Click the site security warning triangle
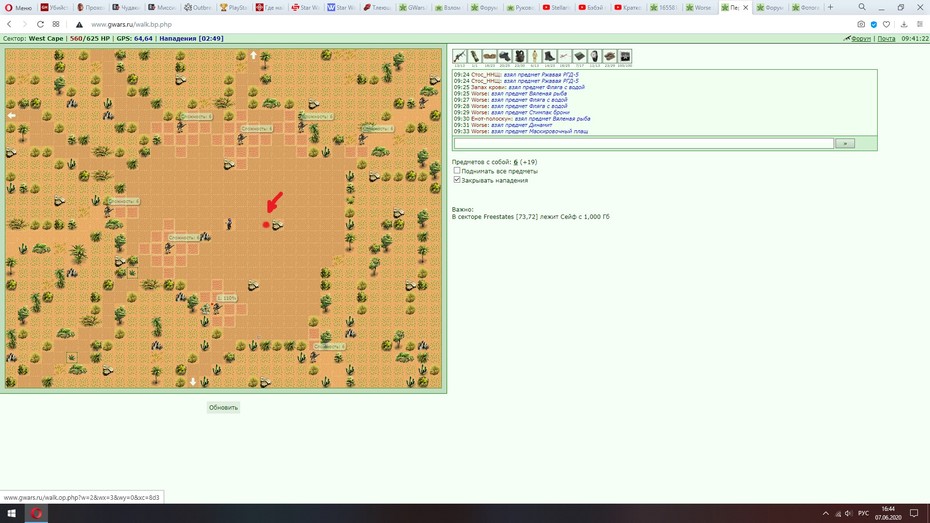 (x=79, y=24)
